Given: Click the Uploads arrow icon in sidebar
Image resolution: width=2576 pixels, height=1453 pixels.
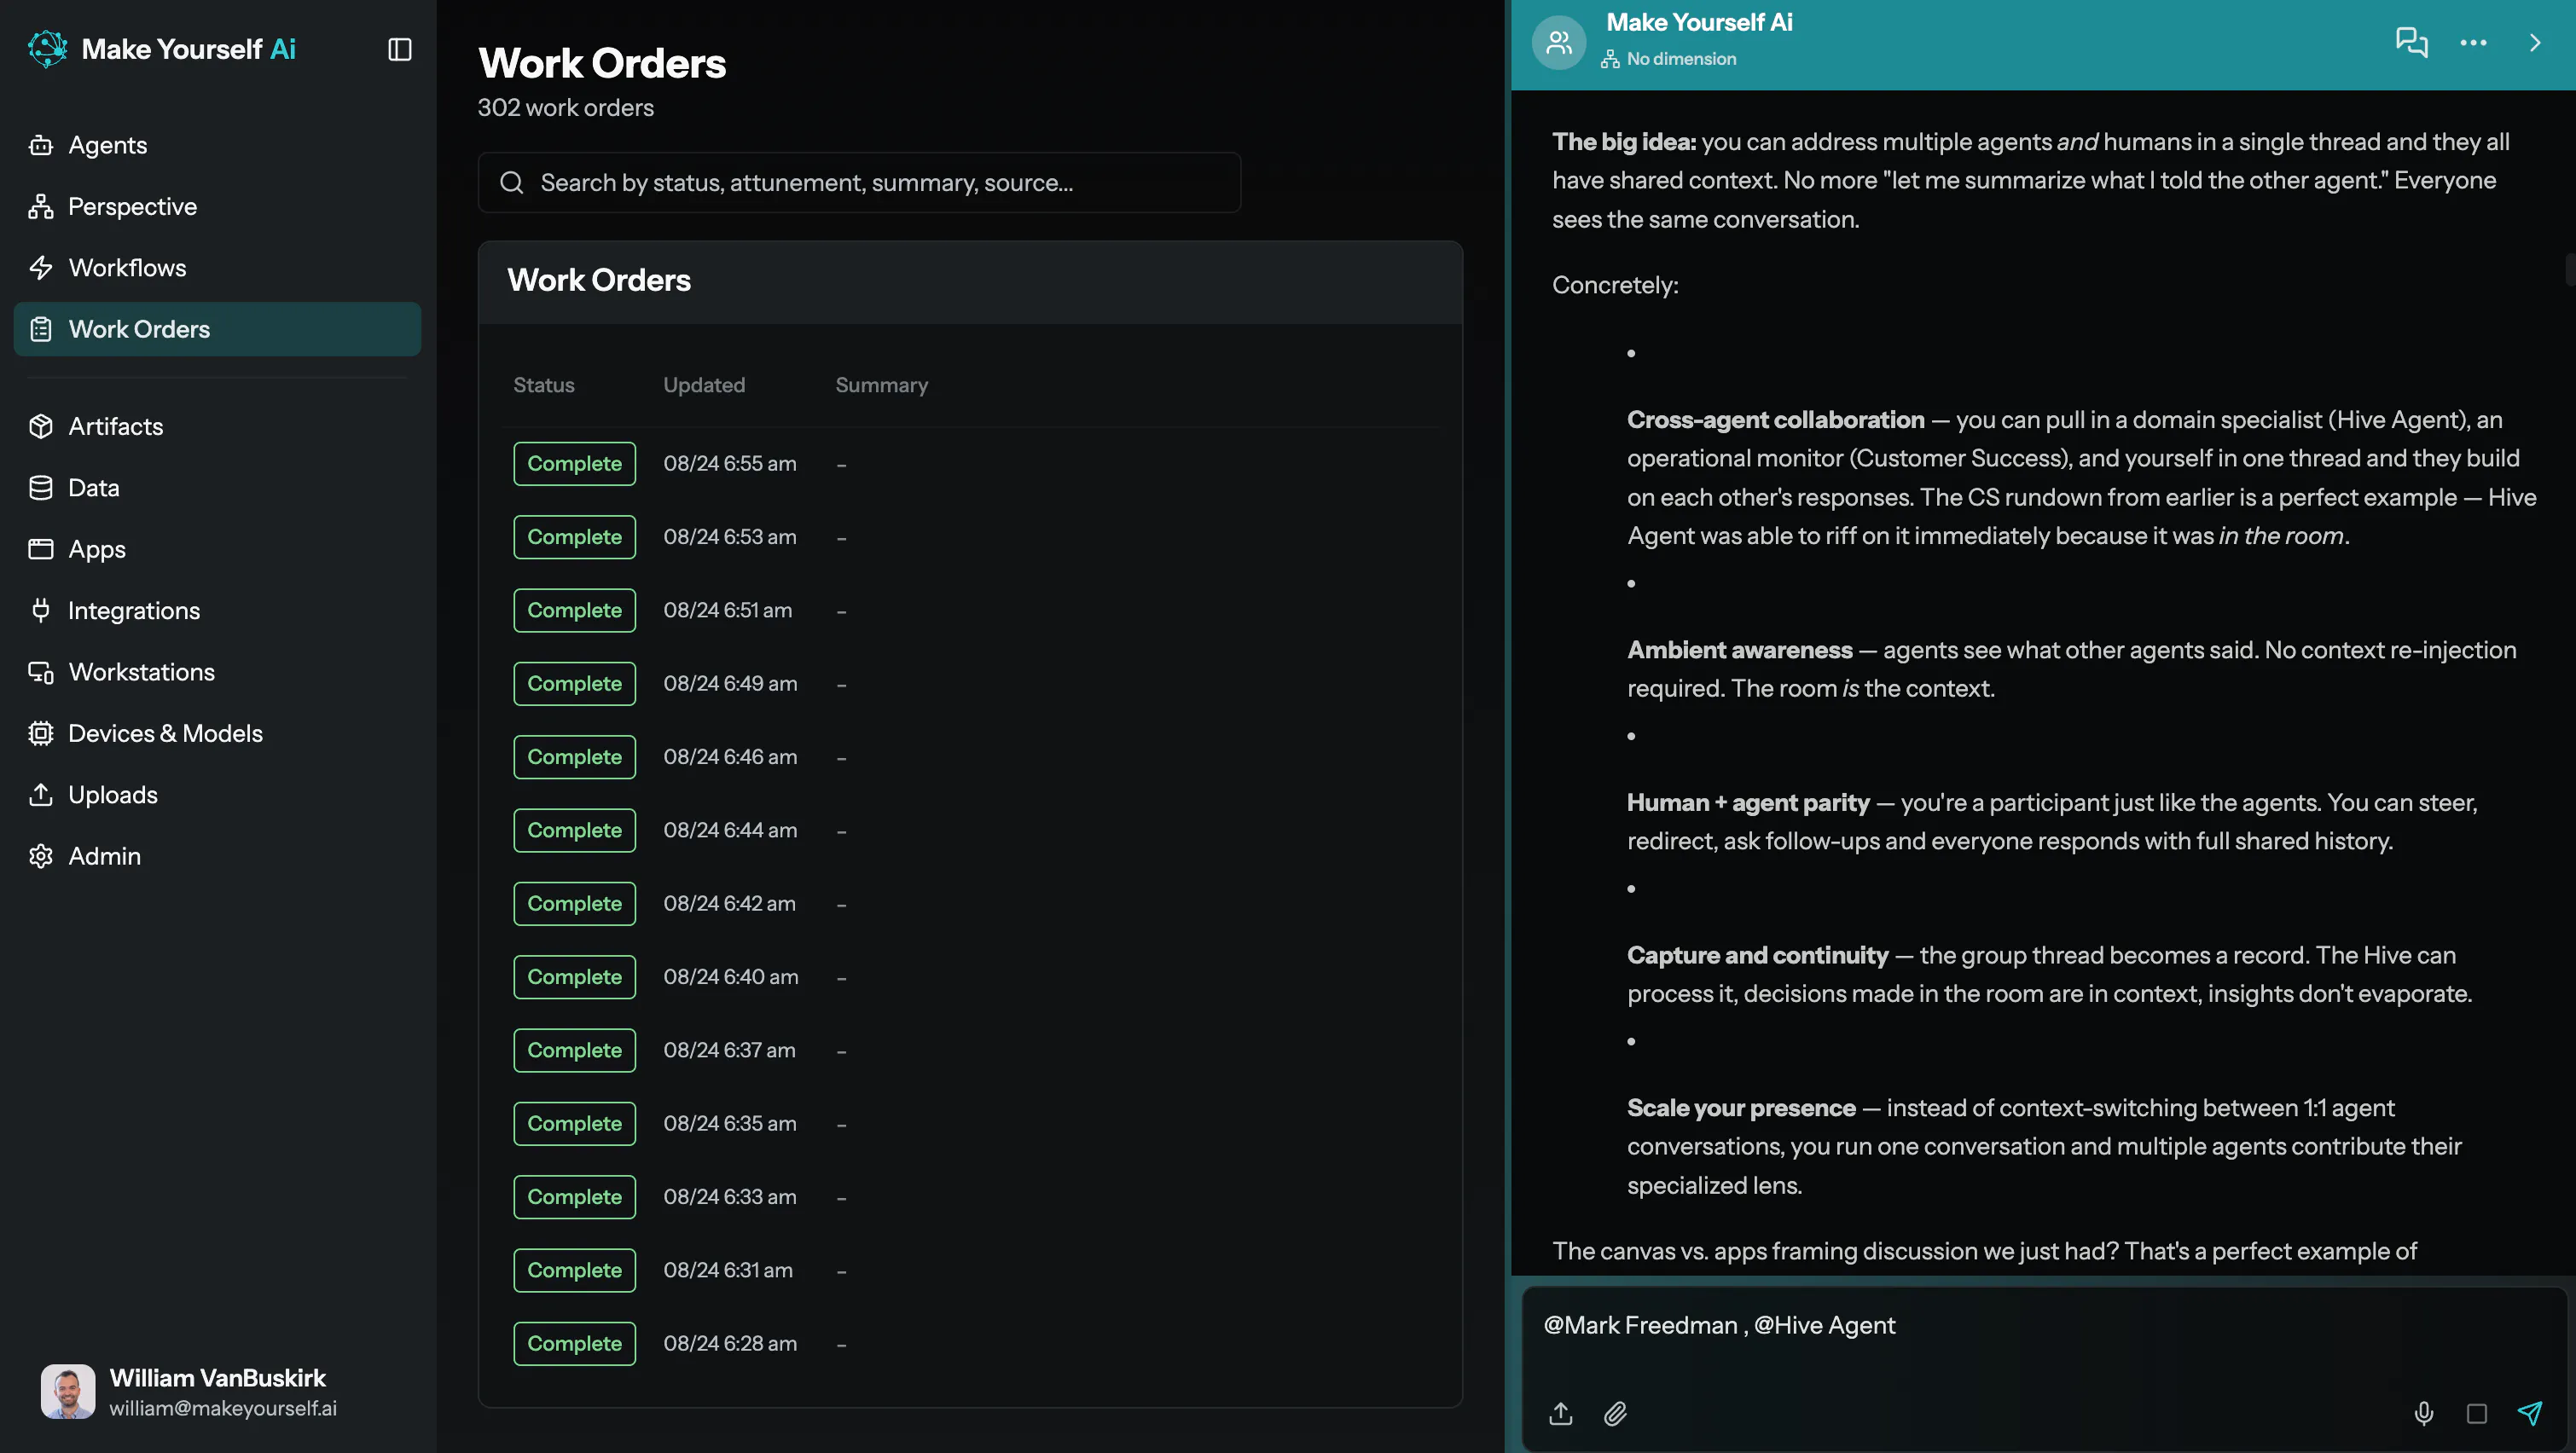Looking at the screenshot, I should tap(41, 794).
